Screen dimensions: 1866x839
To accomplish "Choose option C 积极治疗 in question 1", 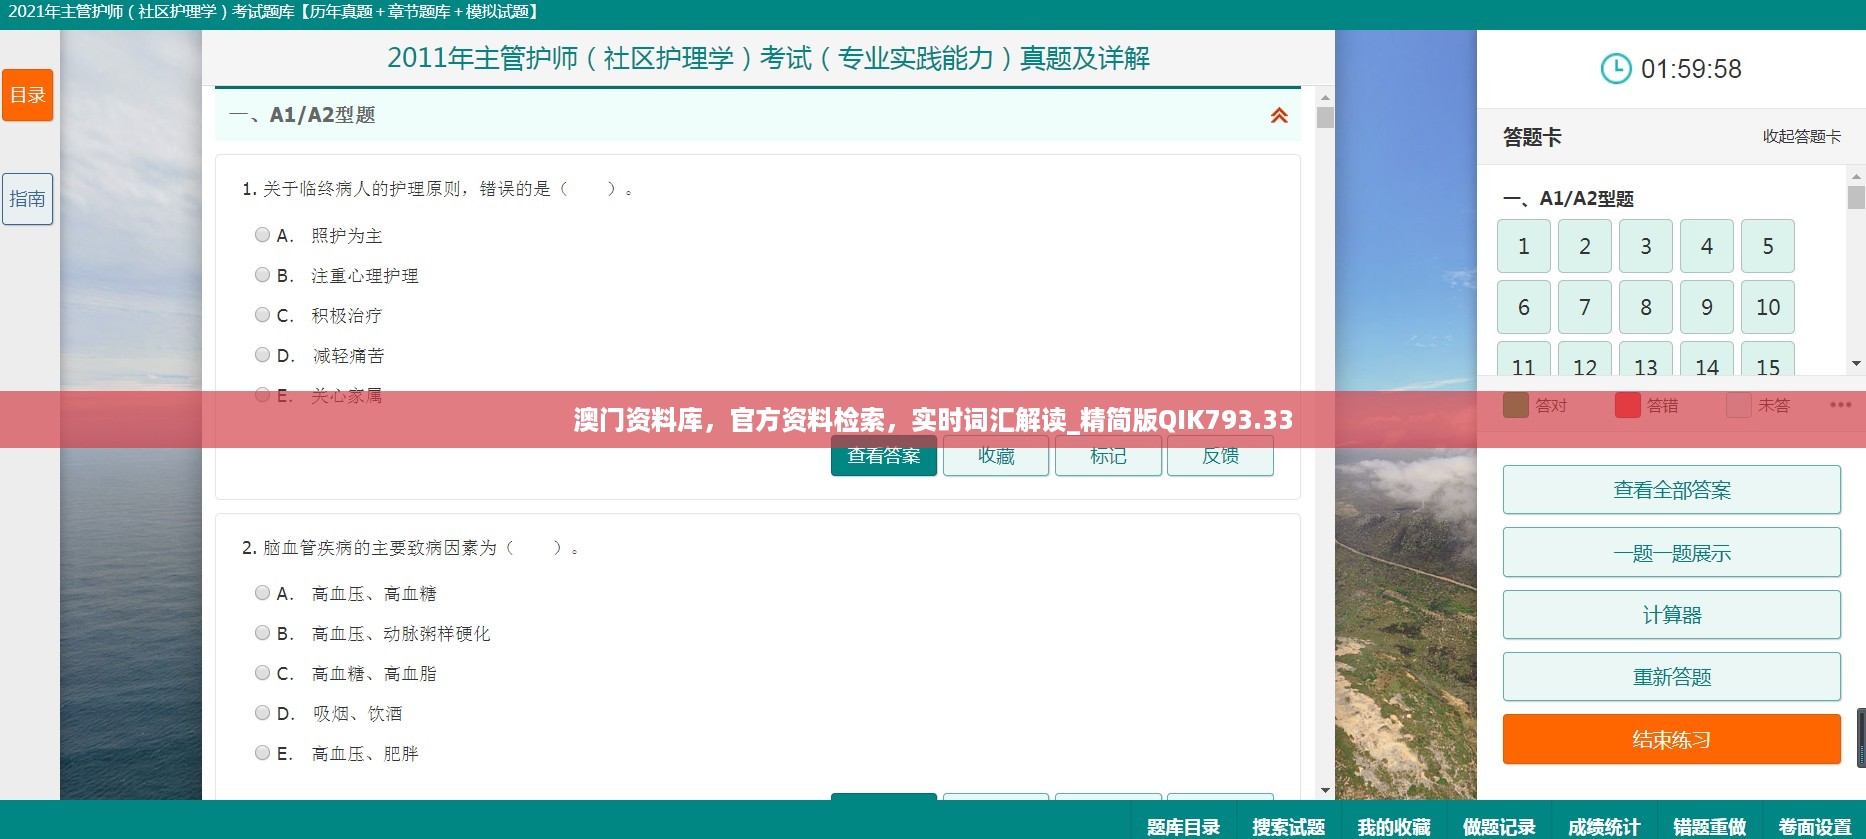I will tap(262, 315).
